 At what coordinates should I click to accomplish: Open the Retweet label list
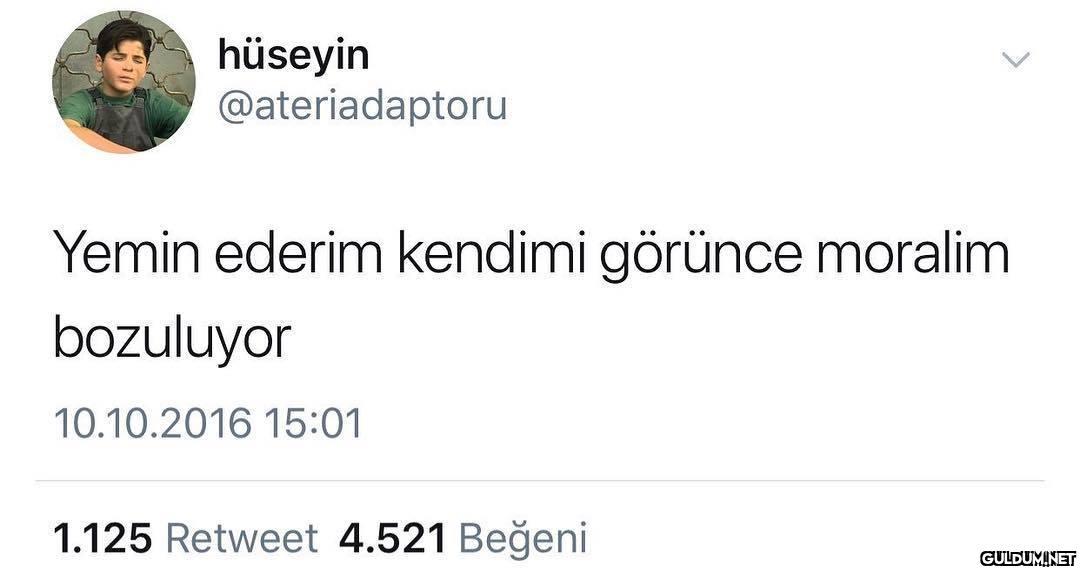click(x=242, y=538)
